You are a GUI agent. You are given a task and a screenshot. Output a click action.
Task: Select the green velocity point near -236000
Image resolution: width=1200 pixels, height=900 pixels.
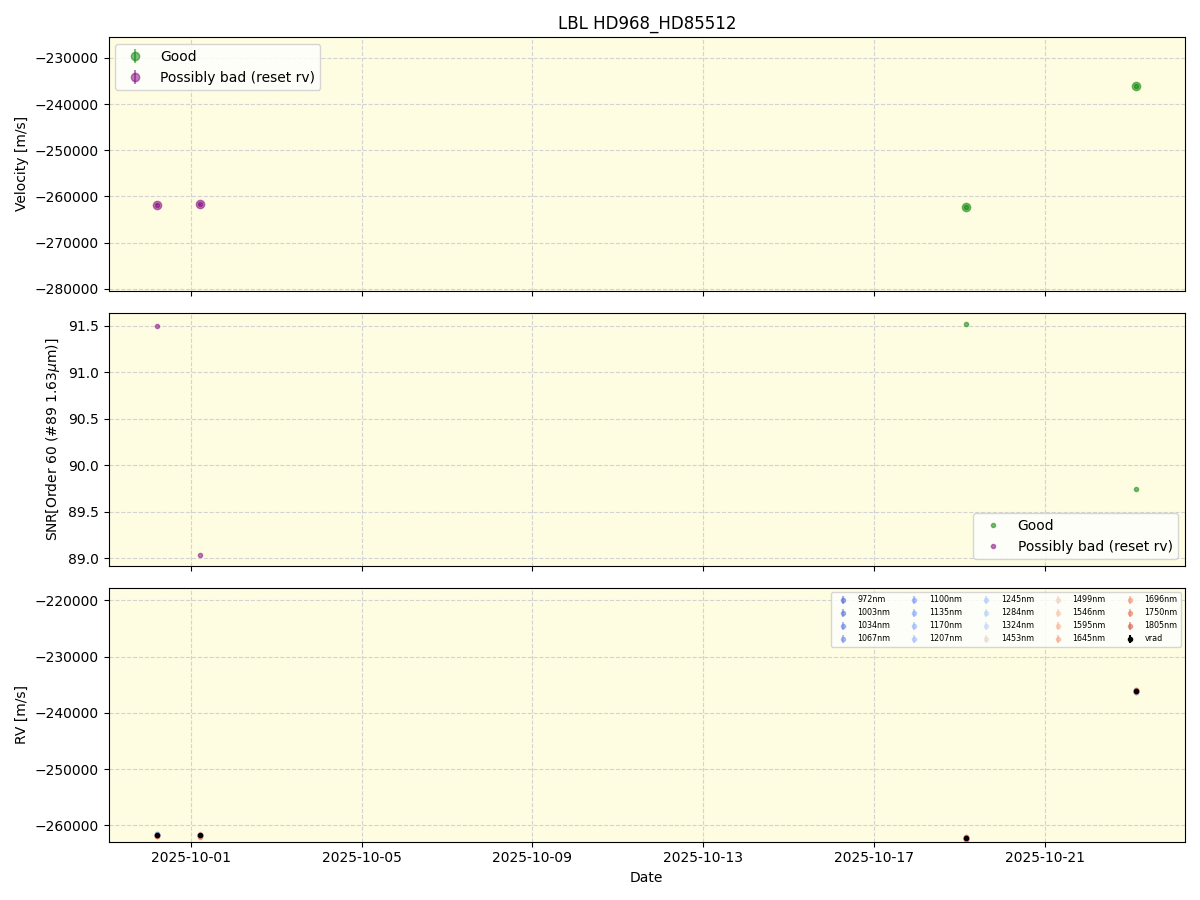1136,86
